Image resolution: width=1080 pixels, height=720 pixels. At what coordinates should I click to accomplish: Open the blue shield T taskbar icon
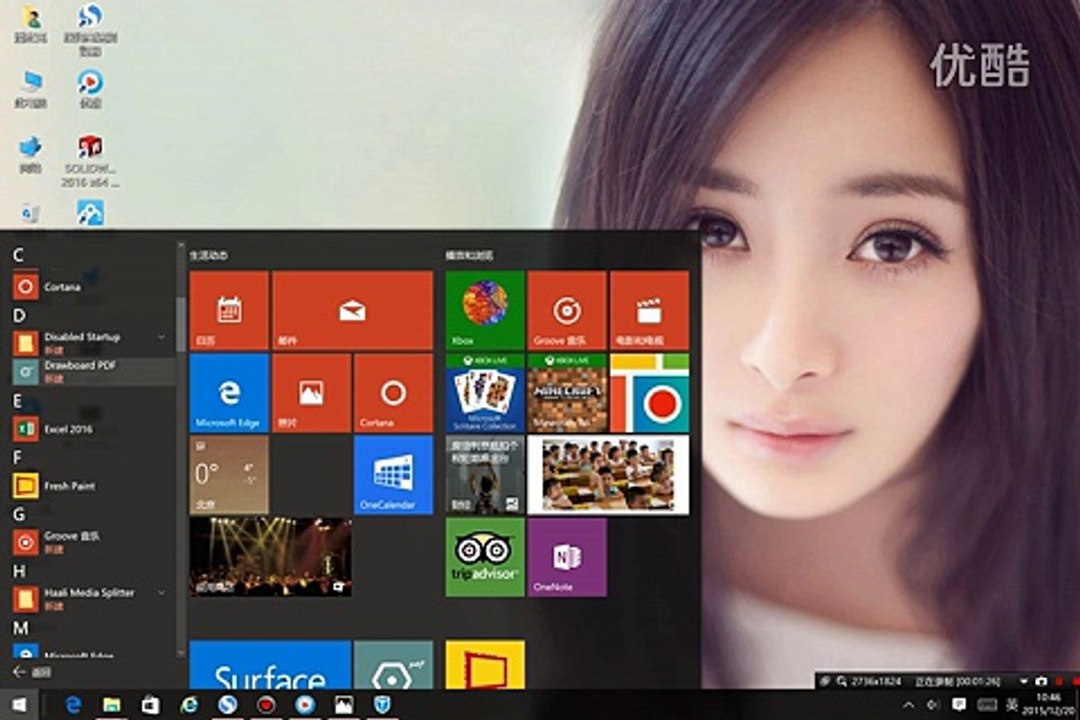(x=382, y=705)
